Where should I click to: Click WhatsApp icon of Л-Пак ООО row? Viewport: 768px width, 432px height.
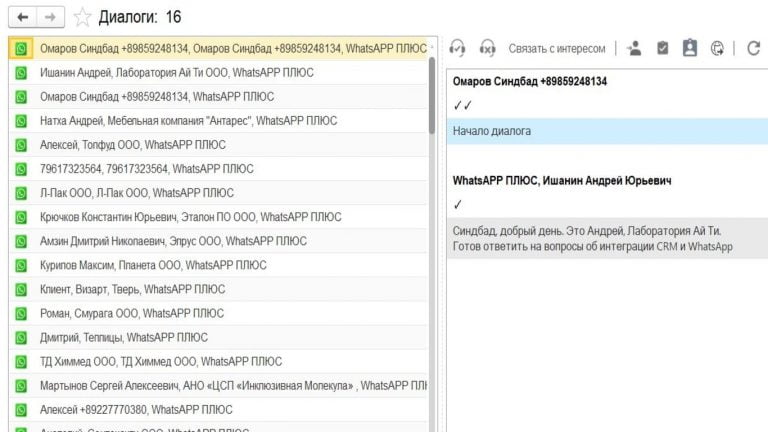[21, 192]
